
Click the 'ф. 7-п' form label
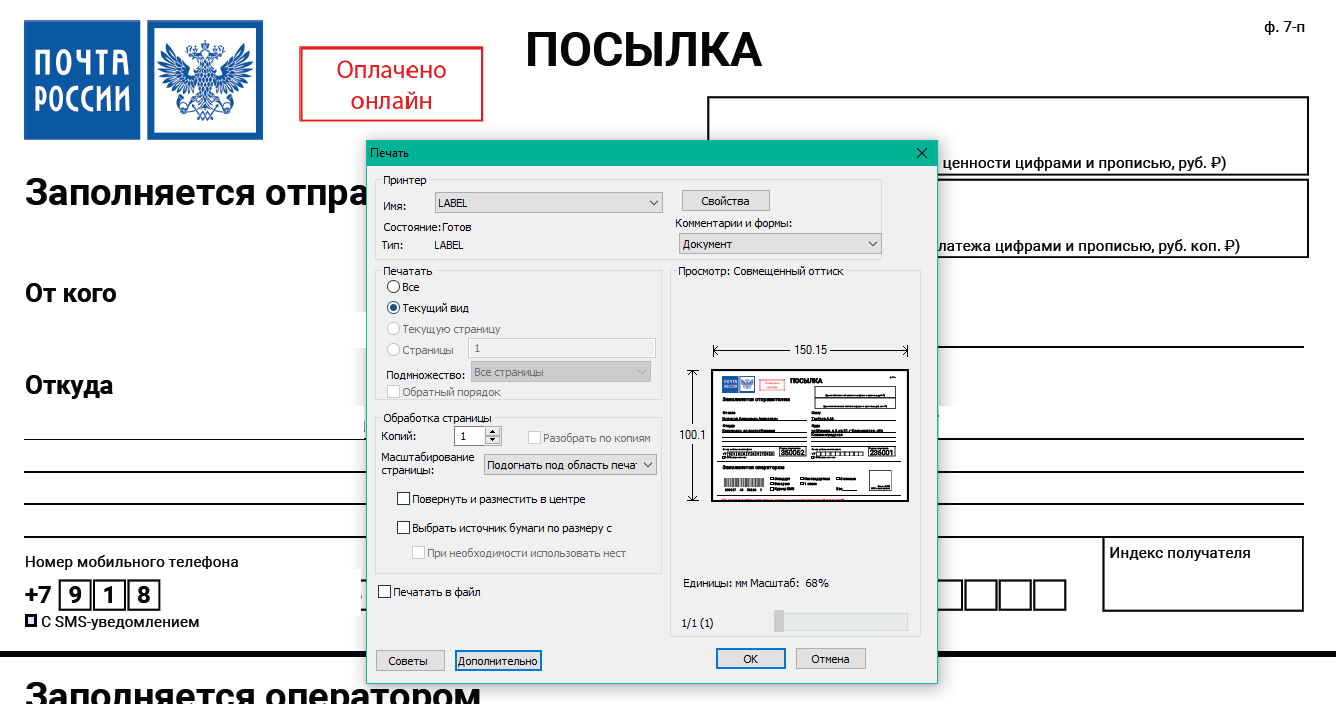(x=1285, y=27)
